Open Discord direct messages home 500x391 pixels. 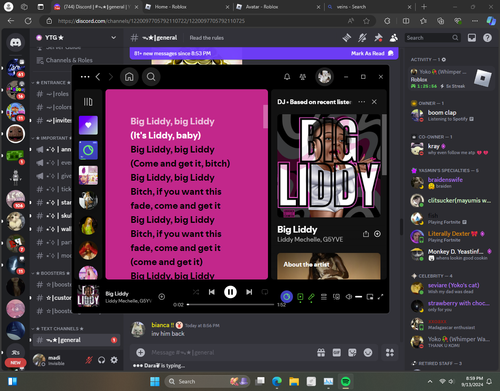pyautogui.click(x=15, y=42)
